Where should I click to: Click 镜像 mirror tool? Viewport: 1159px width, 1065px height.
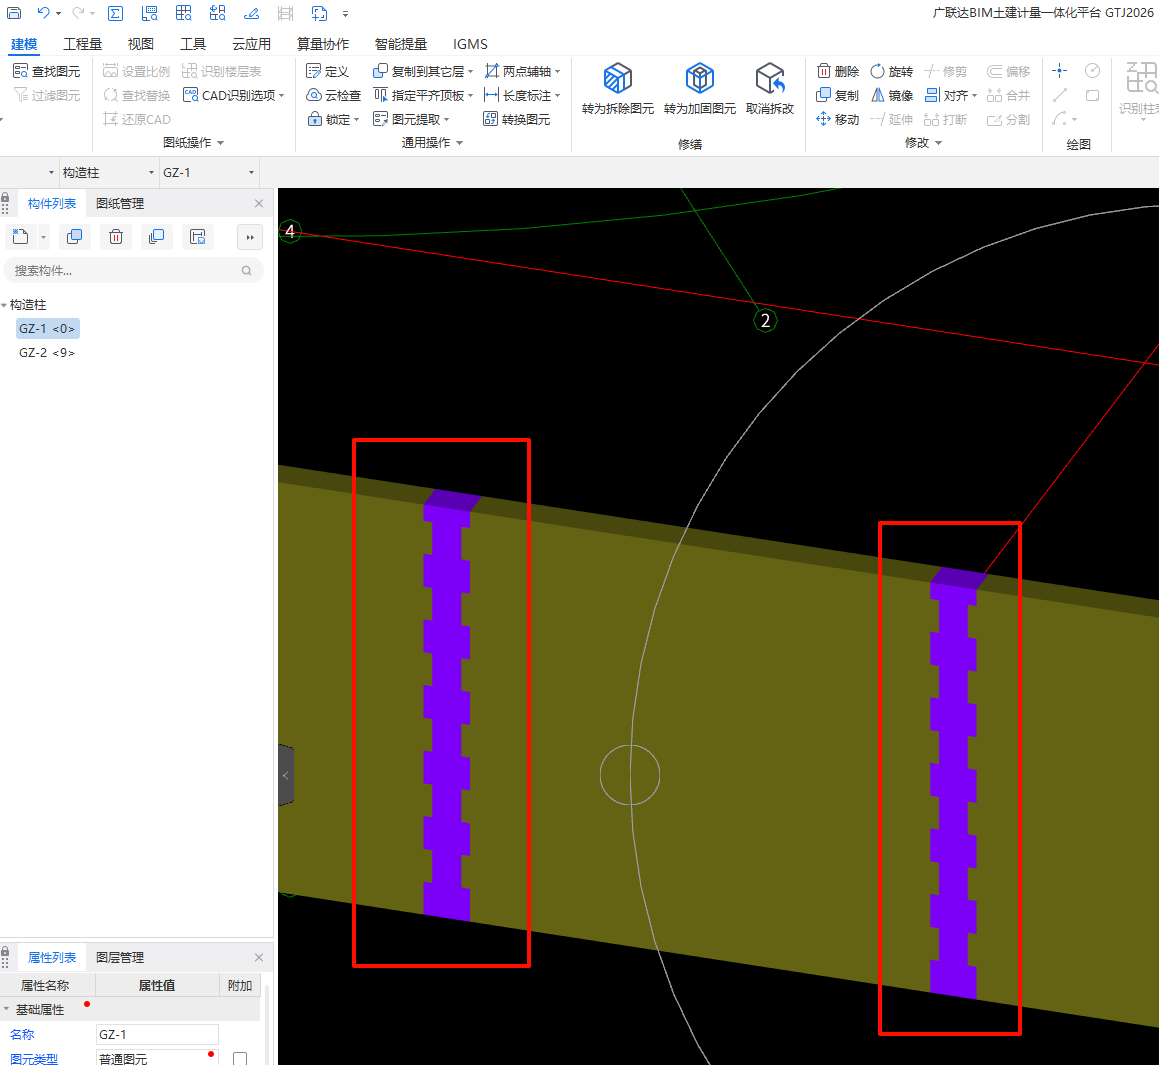point(891,95)
